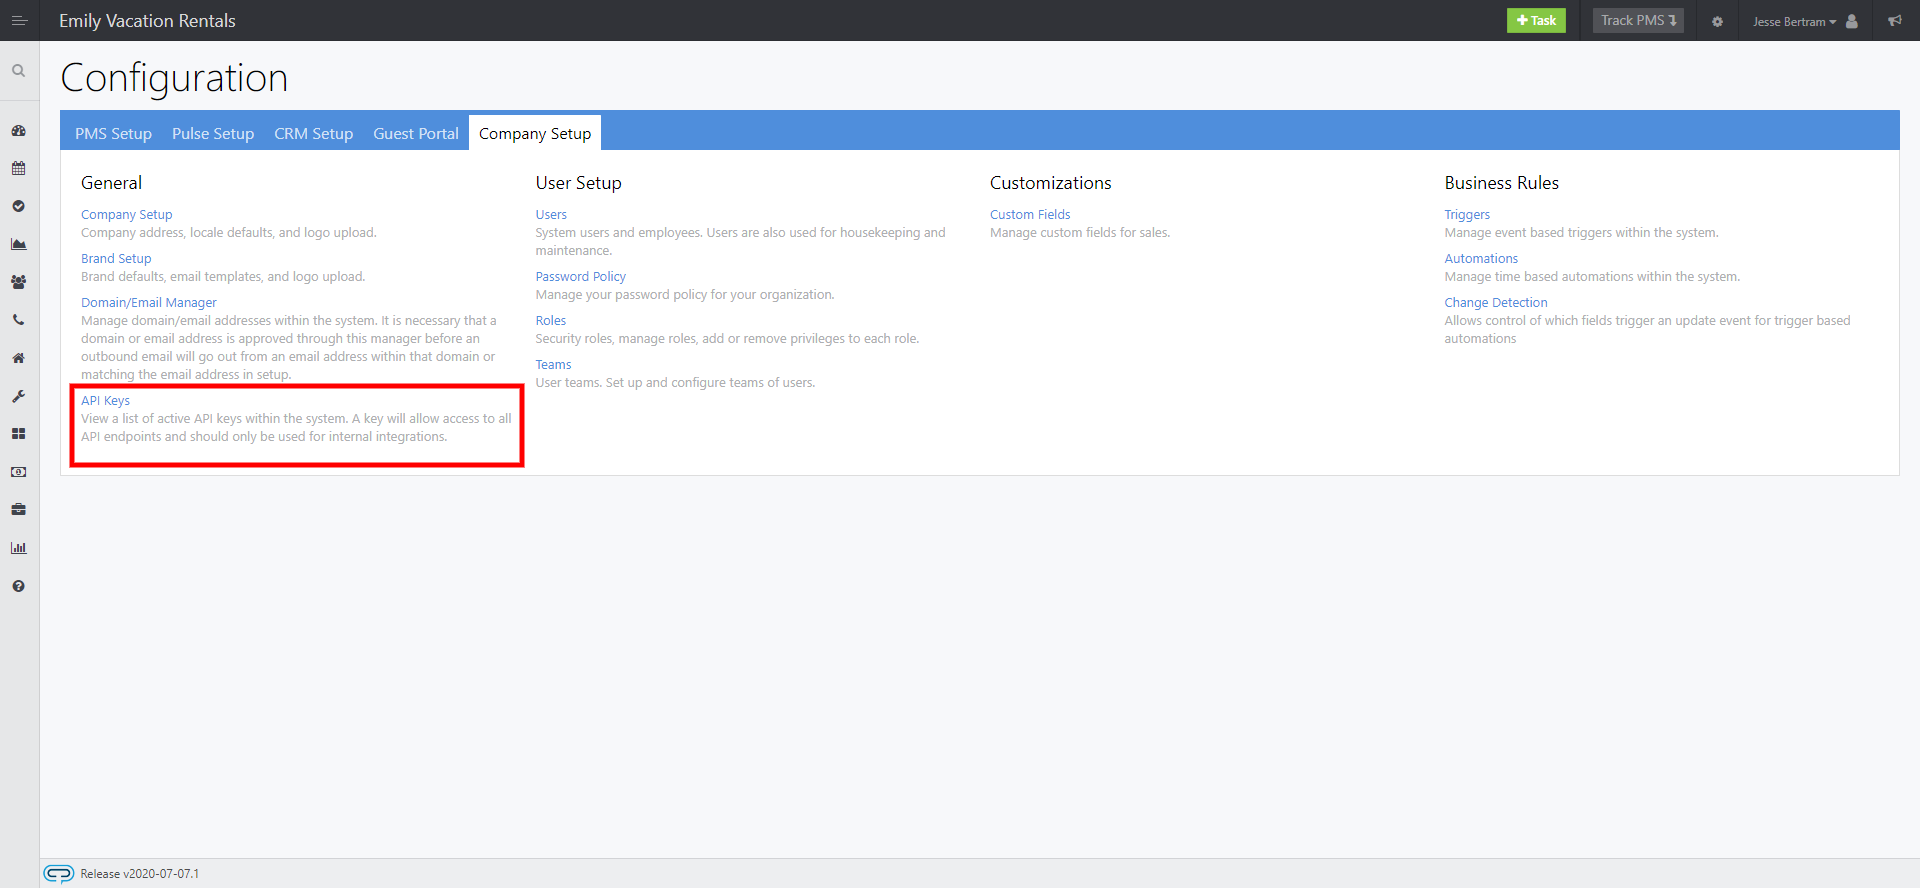Open the dashboard gauge sidebar icon
1920x888 pixels.
(x=18, y=131)
